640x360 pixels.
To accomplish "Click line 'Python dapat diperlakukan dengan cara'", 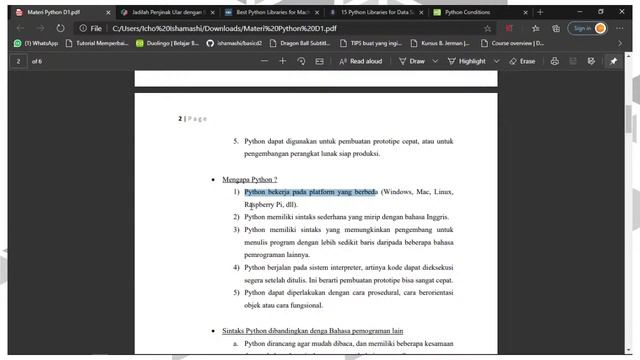I will [349, 293].
